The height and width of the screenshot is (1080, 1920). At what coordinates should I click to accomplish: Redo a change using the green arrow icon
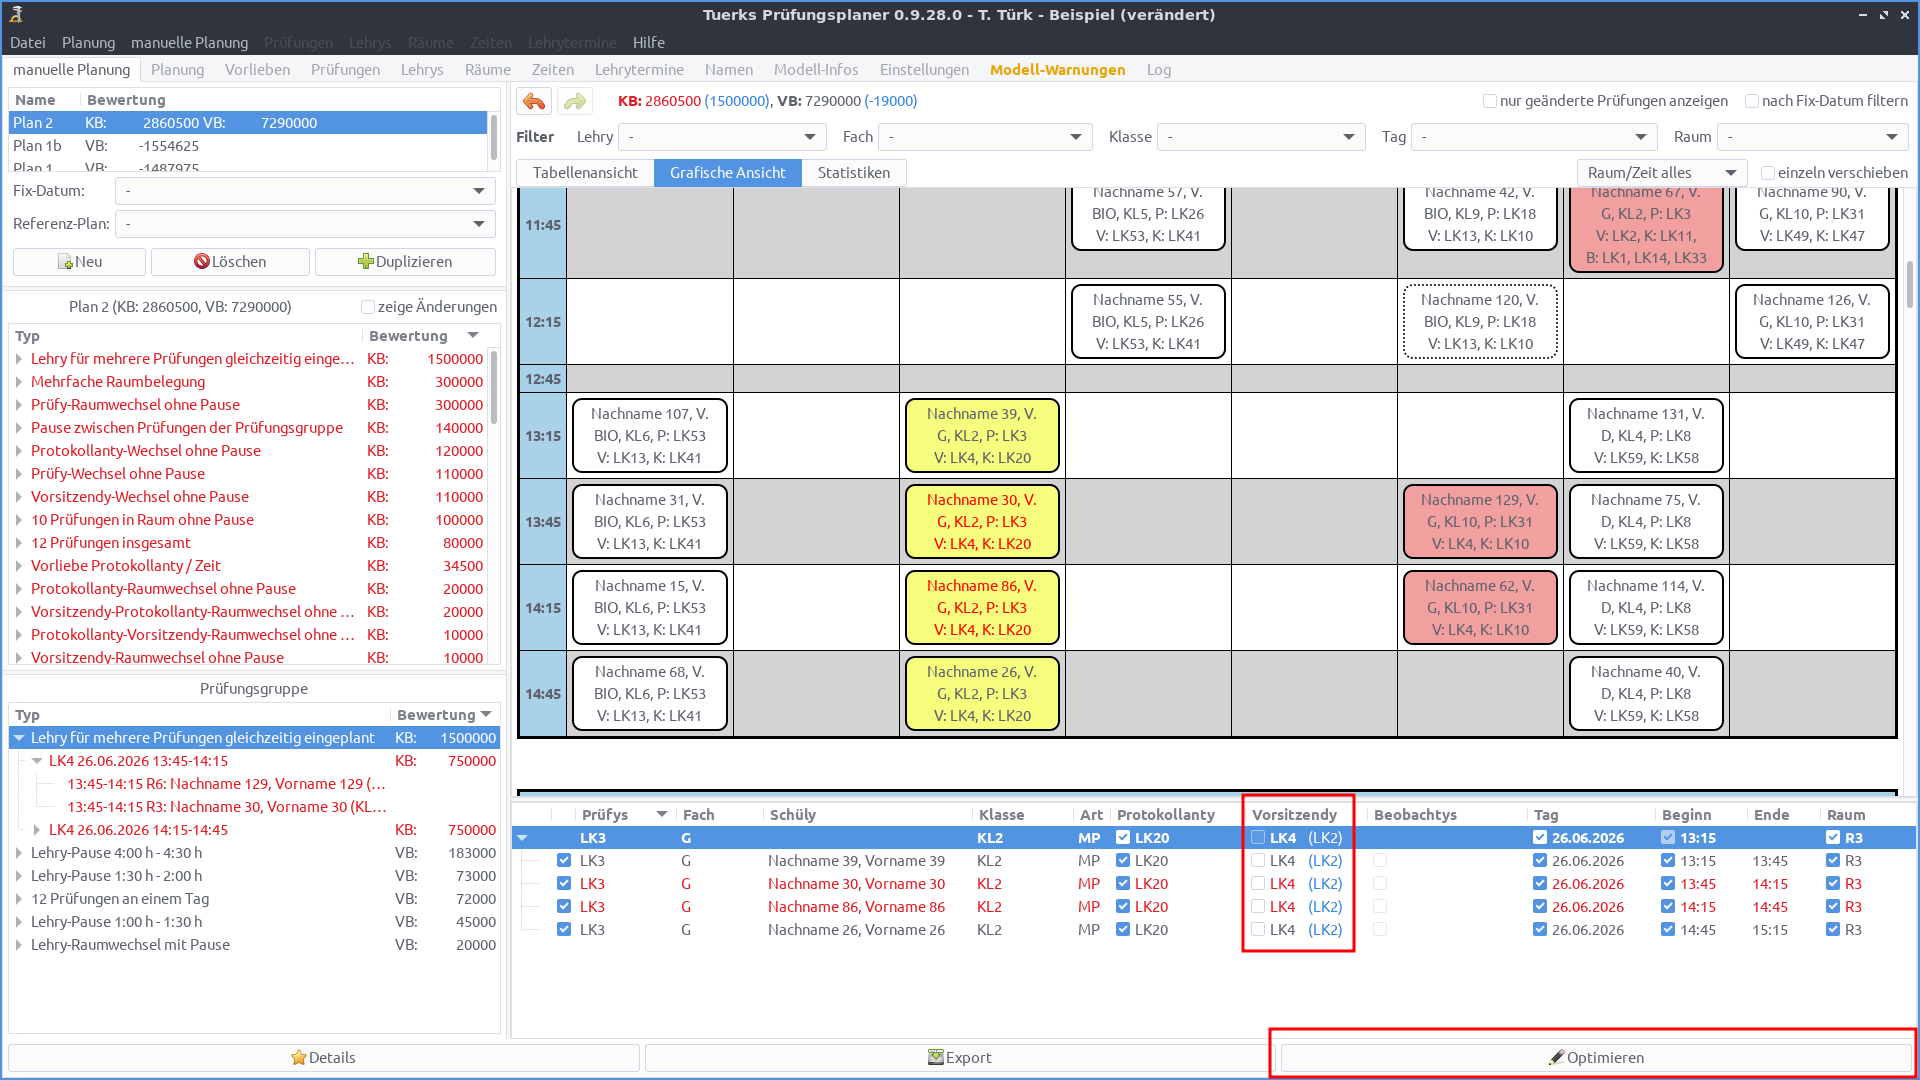[574, 101]
